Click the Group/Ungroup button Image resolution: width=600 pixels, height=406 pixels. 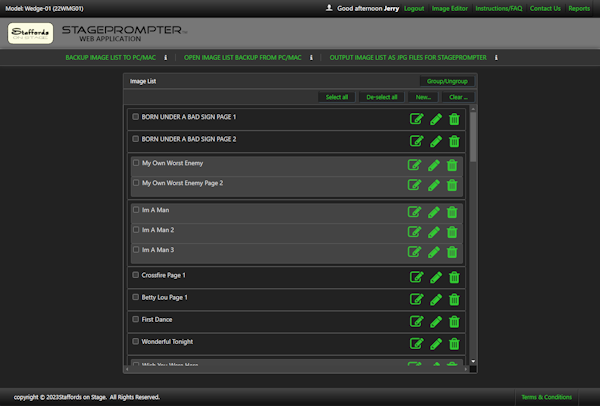447,81
